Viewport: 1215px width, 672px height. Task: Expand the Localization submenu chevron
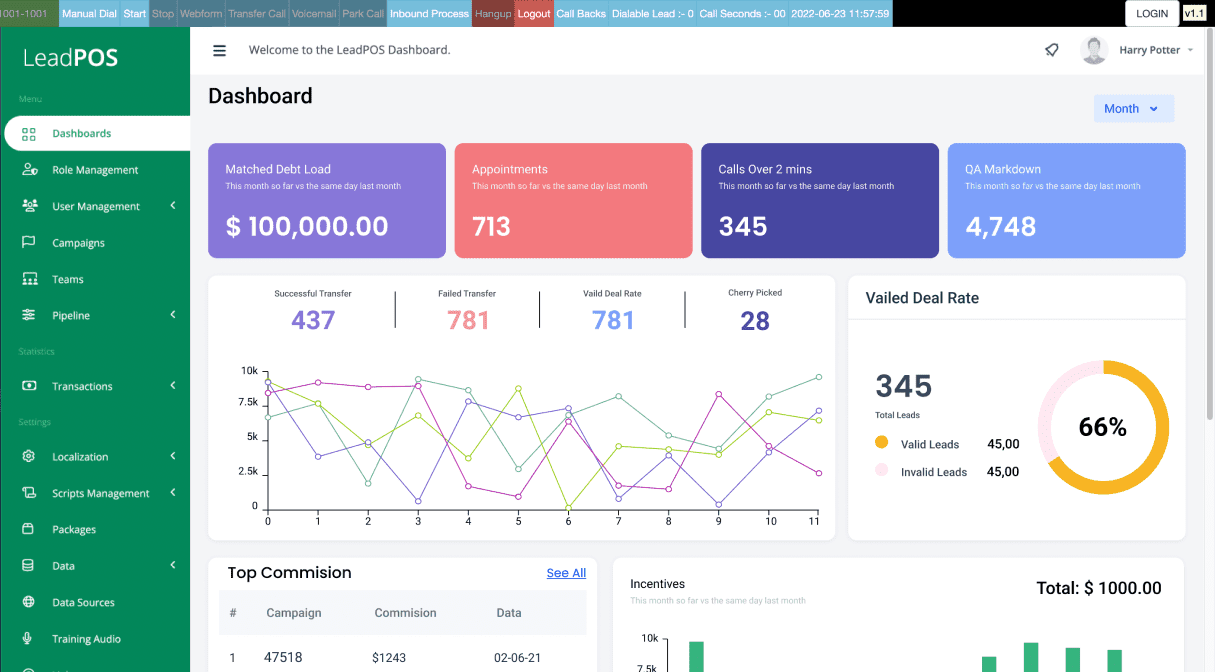click(173, 457)
